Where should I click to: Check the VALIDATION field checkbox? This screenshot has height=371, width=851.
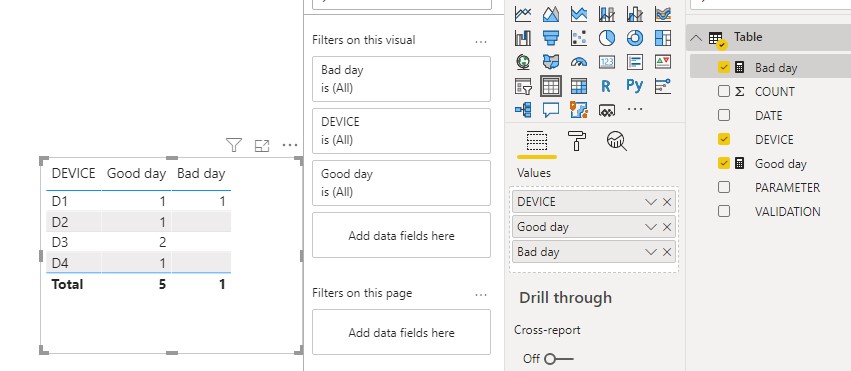click(x=723, y=211)
